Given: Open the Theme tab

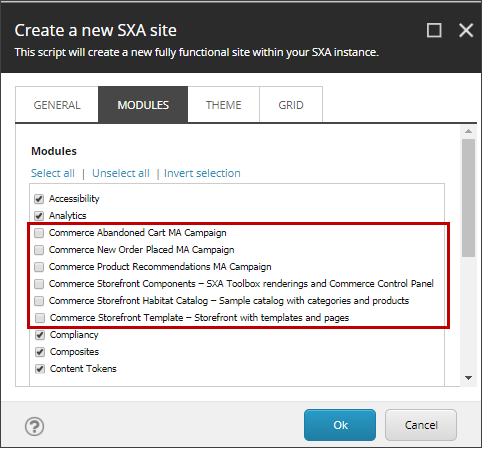Looking at the screenshot, I should pyautogui.click(x=223, y=105).
